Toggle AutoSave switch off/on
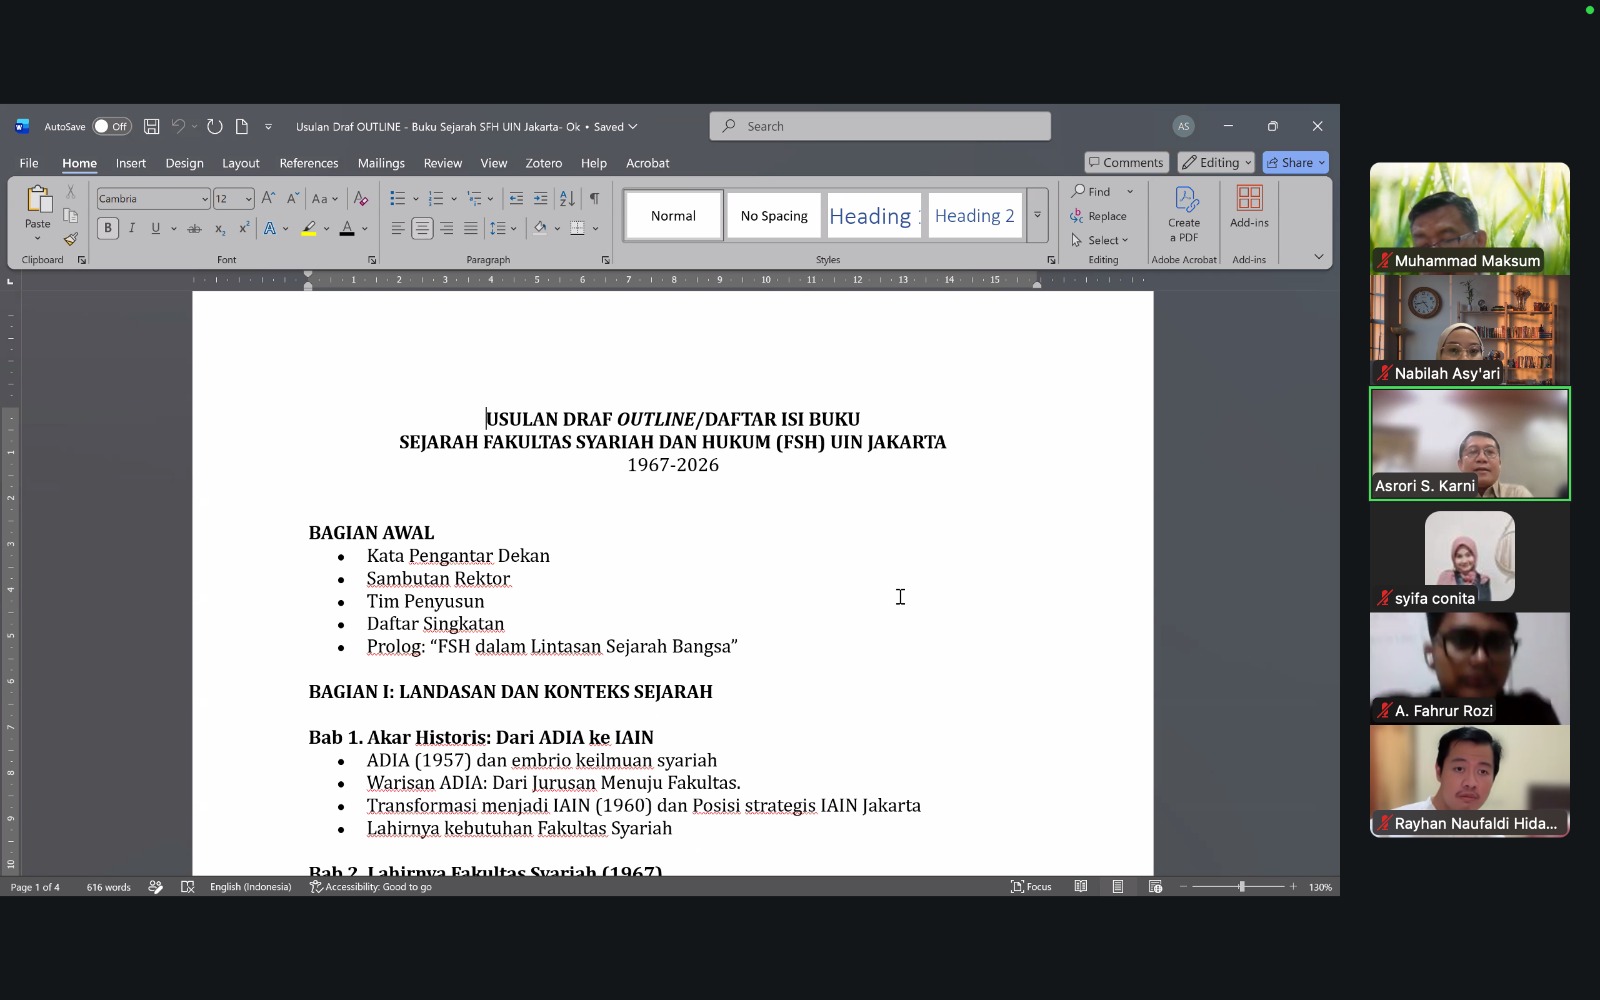 (x=112, y=126)
